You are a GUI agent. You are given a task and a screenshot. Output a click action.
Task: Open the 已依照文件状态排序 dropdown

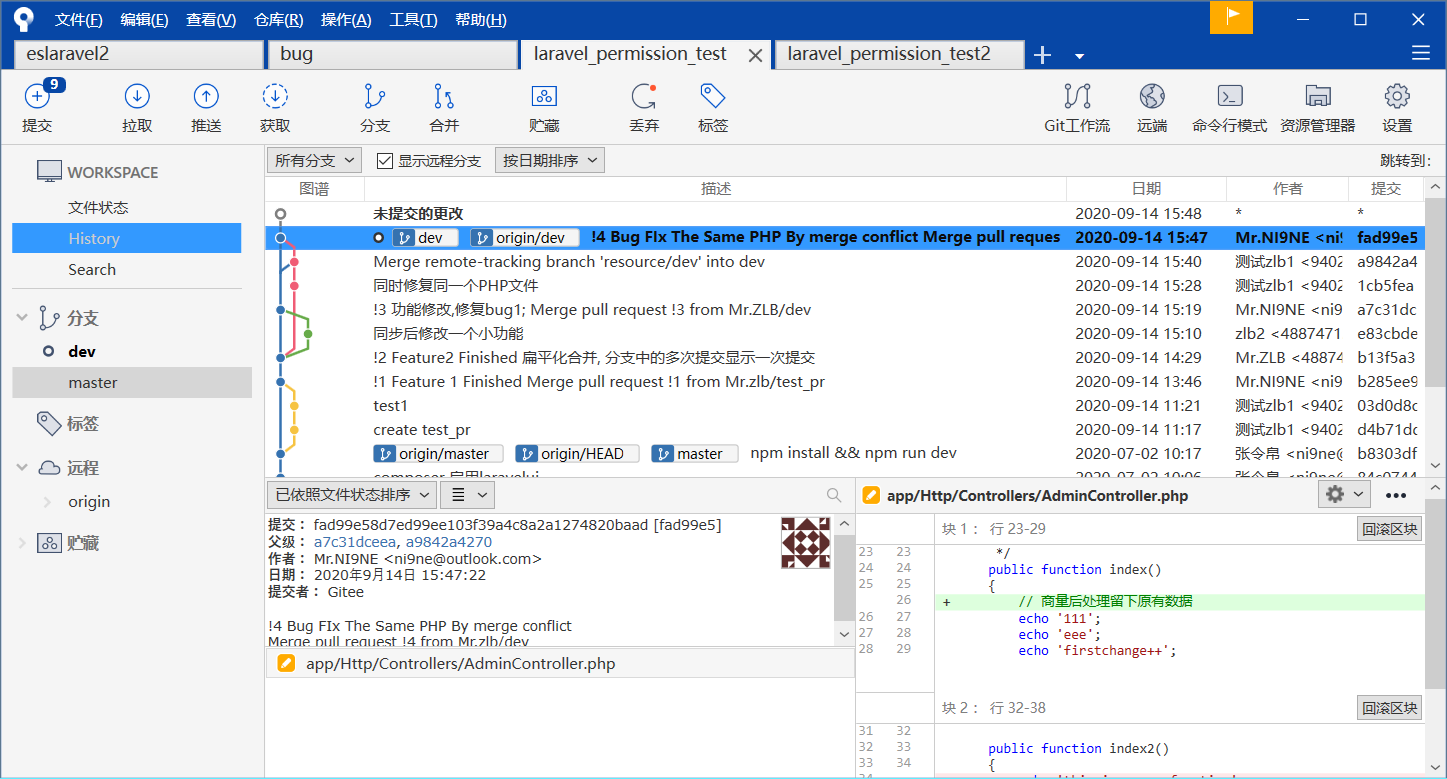pyautogui.click(x=351, y=494)
